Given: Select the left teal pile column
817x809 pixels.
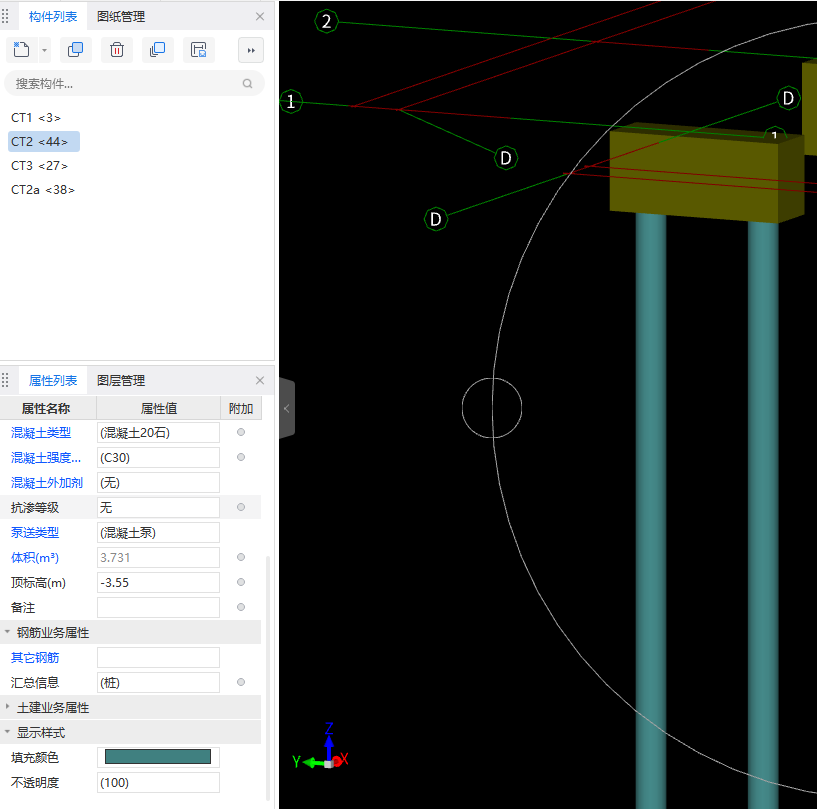Looking at the screenshot, I should (651, 511).
